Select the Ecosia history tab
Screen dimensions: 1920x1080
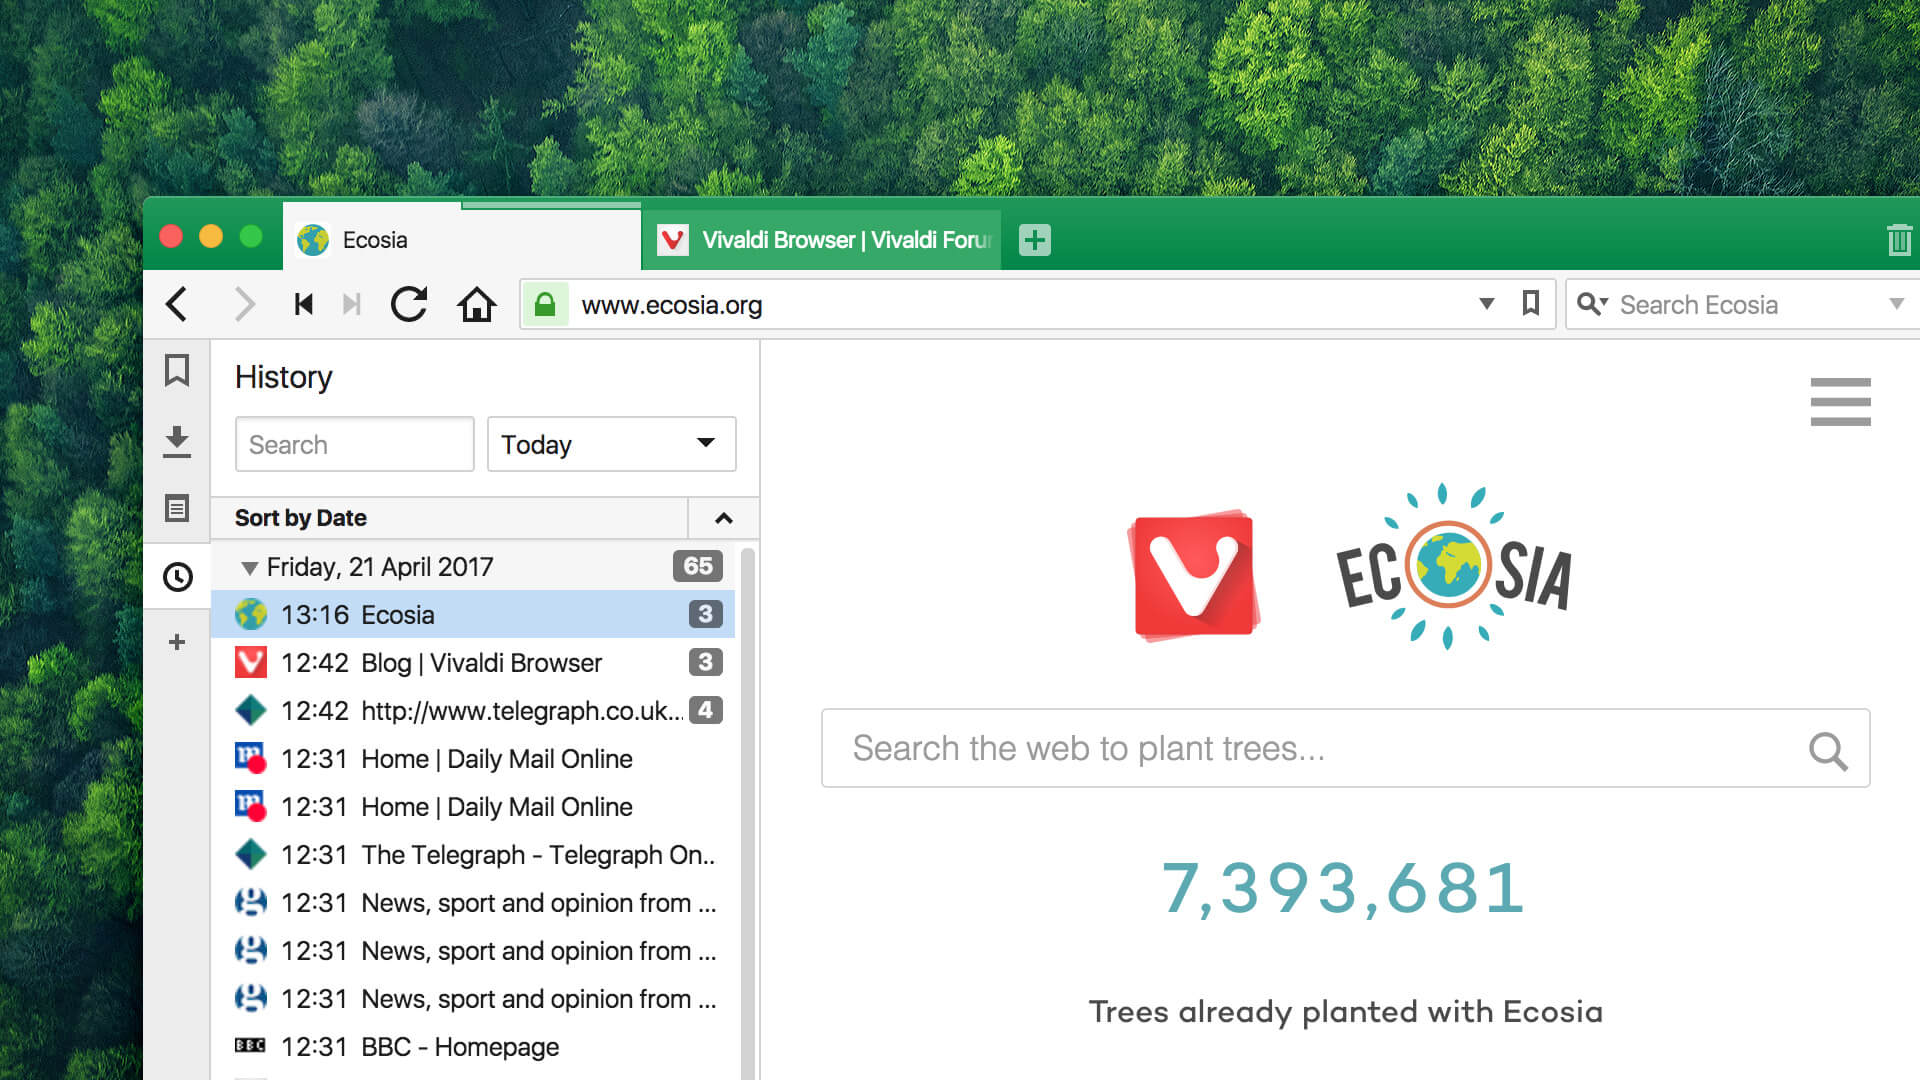click(480, 613)
